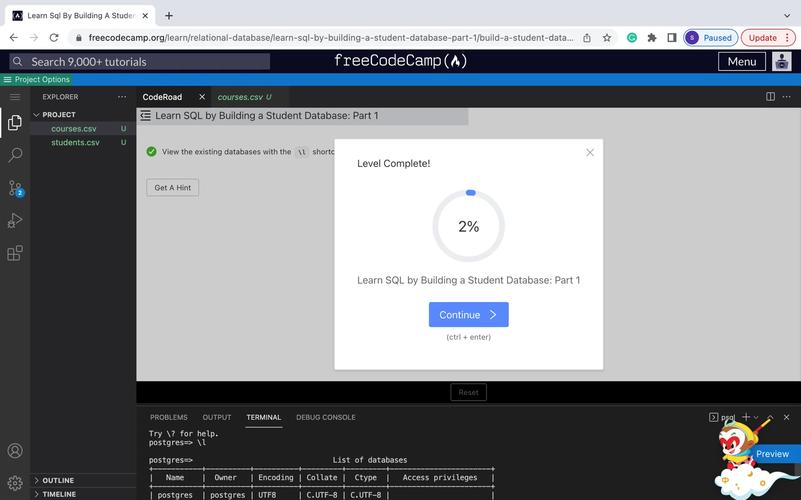Click the Continue button

(468, 315)
